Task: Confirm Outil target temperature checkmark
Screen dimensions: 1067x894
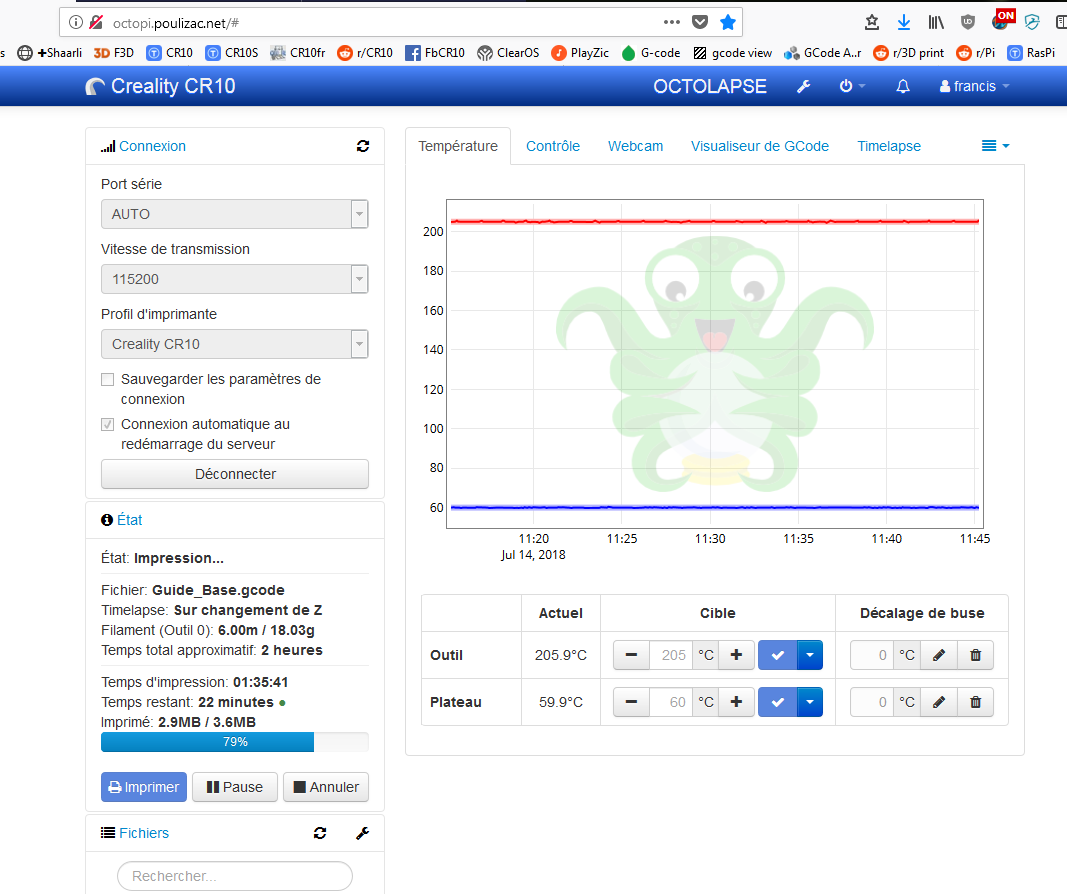Action: pyautogui.click(x=777, y=655)
